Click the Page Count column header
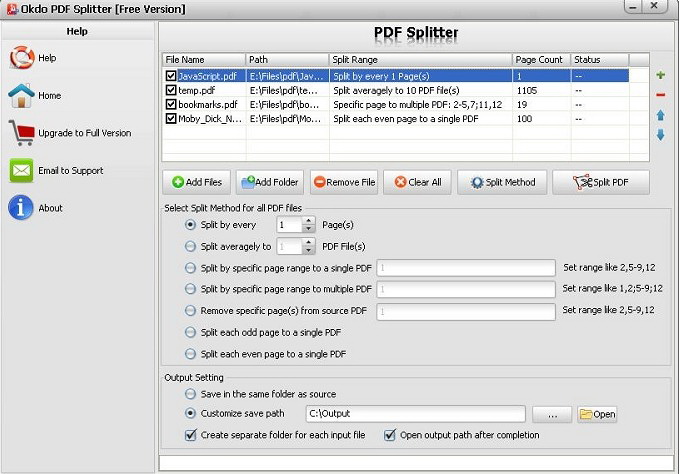Screen dimensions: 680x474 pos(541,60)
